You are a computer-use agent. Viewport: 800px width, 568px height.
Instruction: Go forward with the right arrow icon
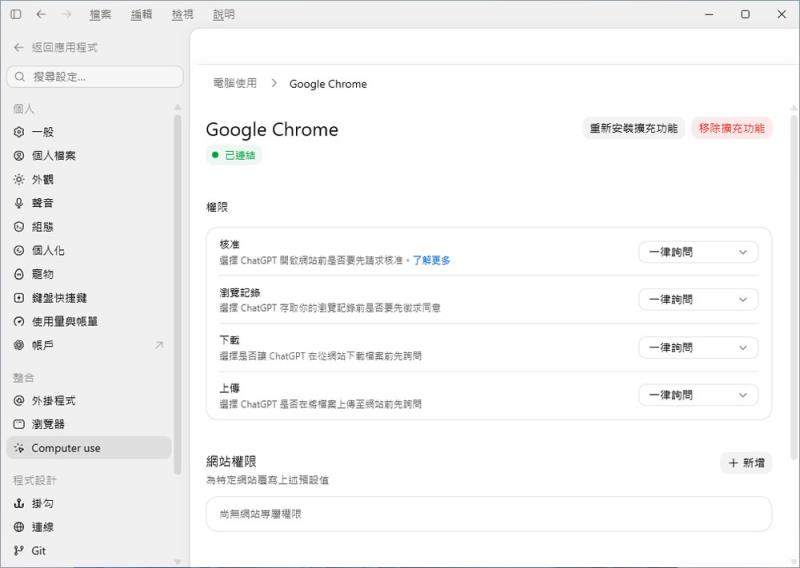pyautogui.click(x=66, y=14)
